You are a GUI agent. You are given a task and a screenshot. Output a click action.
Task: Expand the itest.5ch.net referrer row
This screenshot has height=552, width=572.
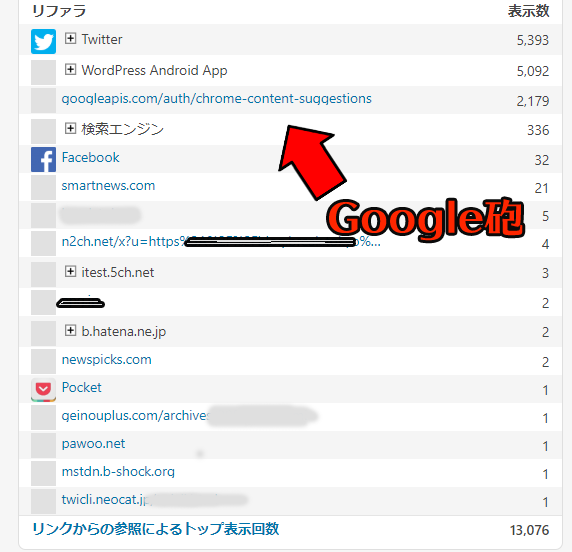tap(70, 271)
